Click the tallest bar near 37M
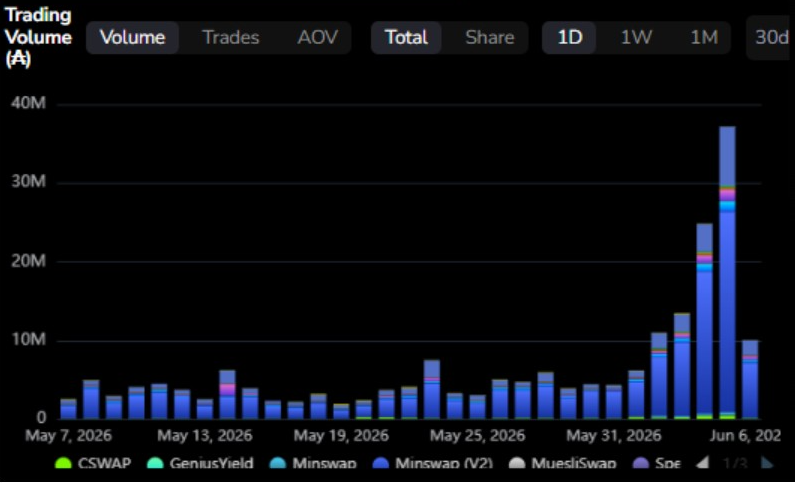 pyautogui.click(x=727, y=273)
